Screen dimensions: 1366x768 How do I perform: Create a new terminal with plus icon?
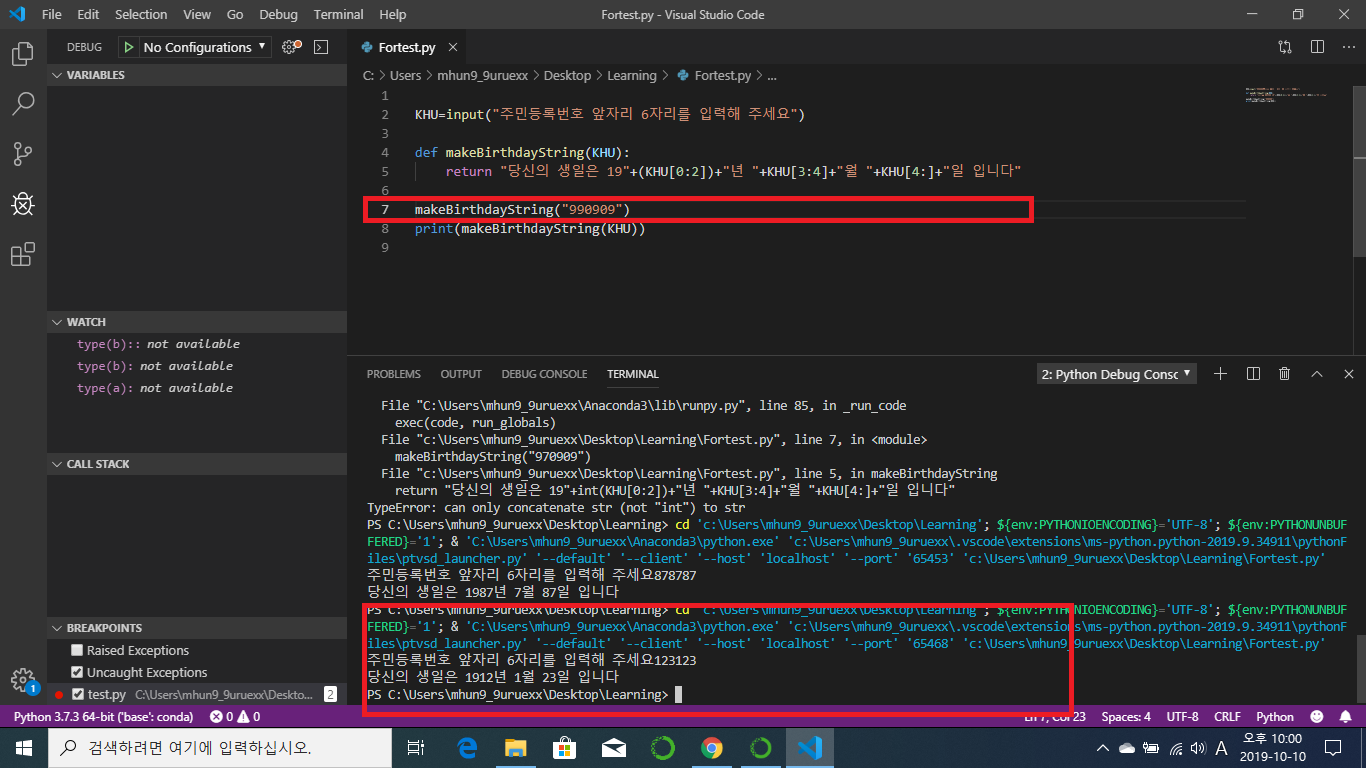click(x=1220, y=374)
